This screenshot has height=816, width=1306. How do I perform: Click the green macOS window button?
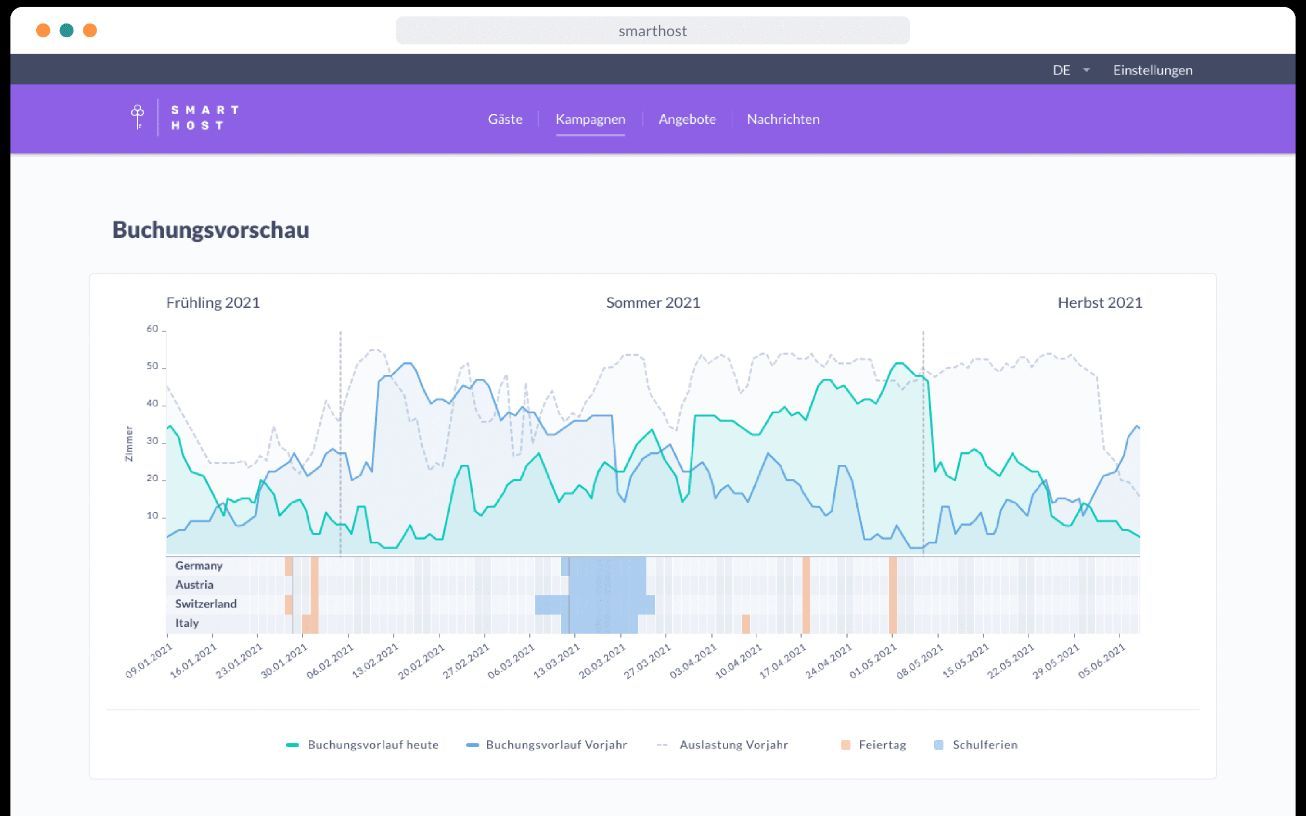66,30
